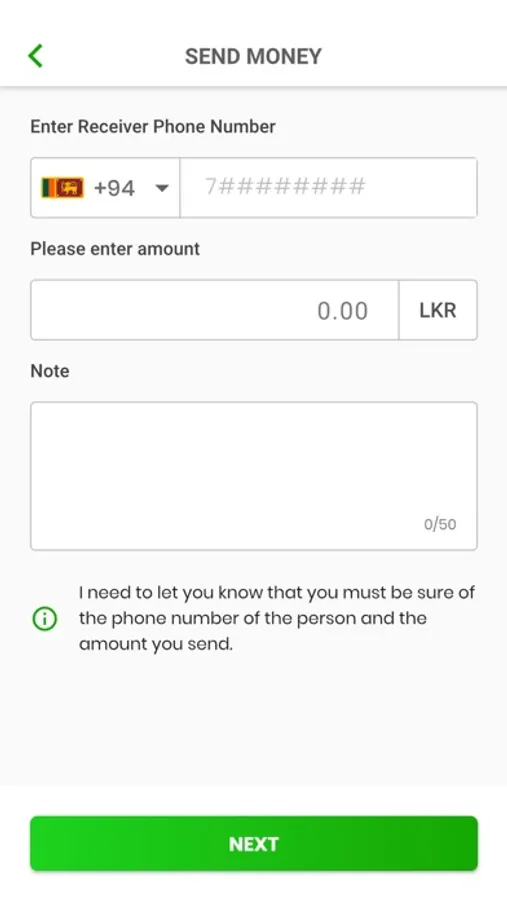Click the +94 dialing code text

click(x=114, y=188)
